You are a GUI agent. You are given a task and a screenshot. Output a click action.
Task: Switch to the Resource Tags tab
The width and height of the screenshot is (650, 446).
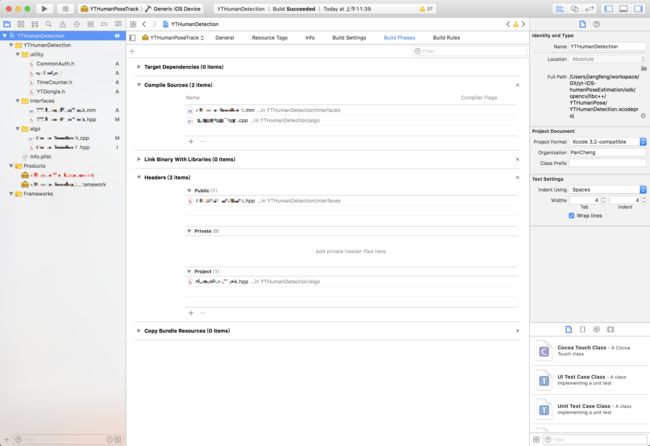pos(269,38)
